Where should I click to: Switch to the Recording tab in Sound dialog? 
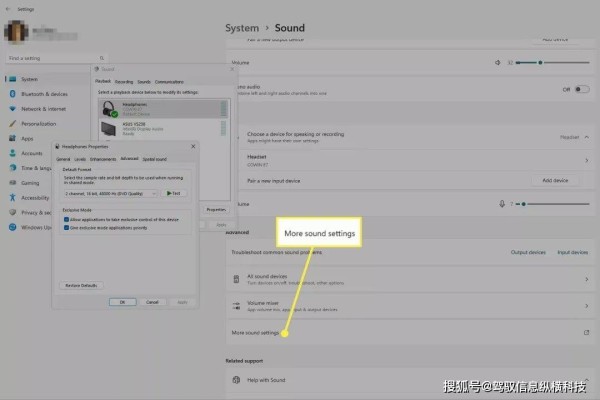pyautogui.click(x=124, y=82)
